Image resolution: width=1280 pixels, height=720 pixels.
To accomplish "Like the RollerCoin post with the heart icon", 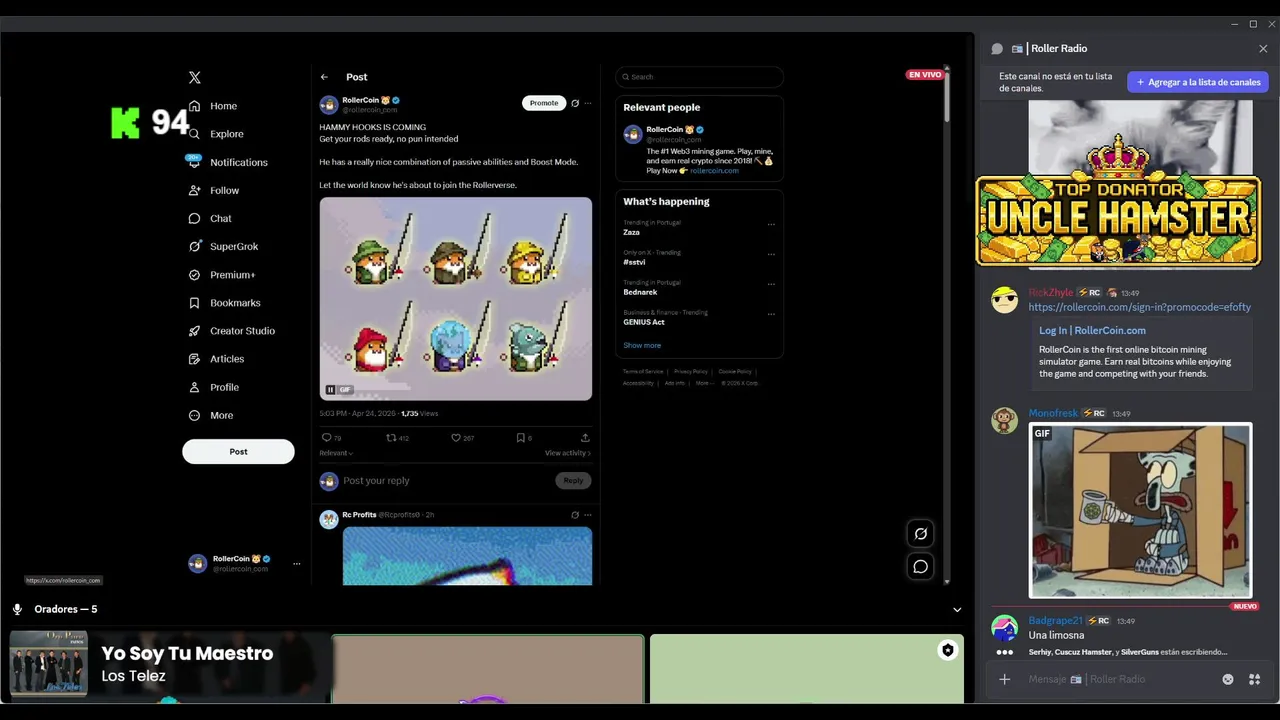I will point(462,438).
